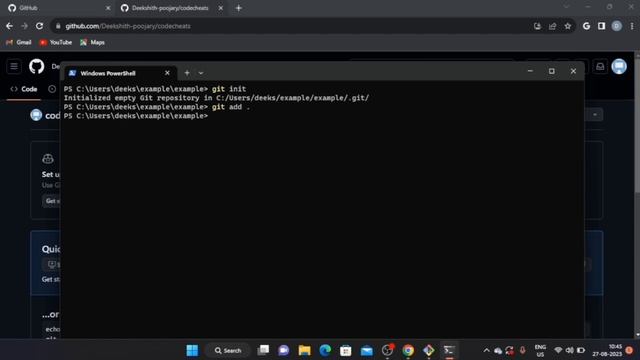Close the codecheats browser tab
Viewport: 640px width, 360px height.
(221, 8)
